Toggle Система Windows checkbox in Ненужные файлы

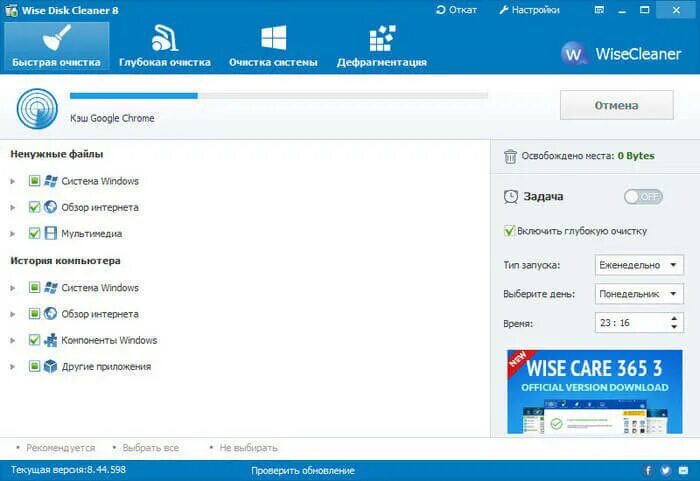(x=34, y=180)
